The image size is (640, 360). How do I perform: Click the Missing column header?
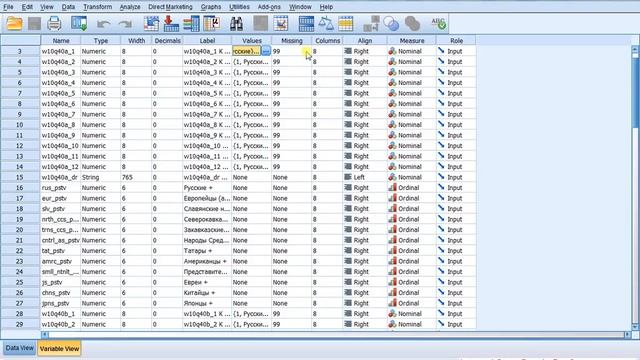pyautogui.click(x=292, y=40)
